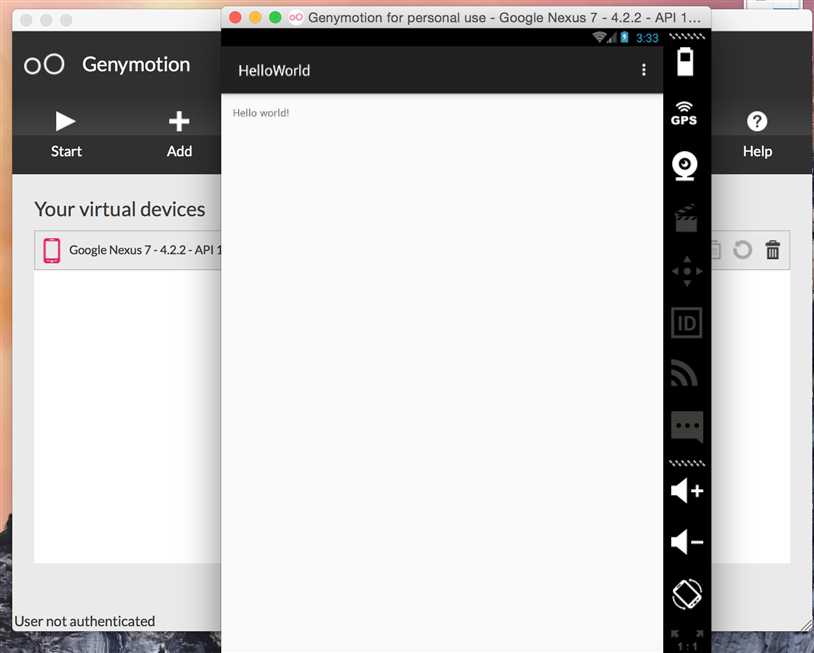
Task: Increase volume with the speaker plus icon
Action: tap(687, 491)
